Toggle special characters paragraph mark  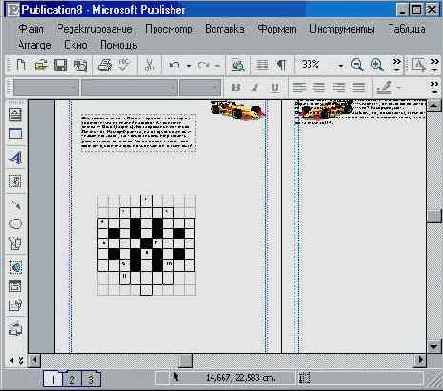(x=282, y=65)
